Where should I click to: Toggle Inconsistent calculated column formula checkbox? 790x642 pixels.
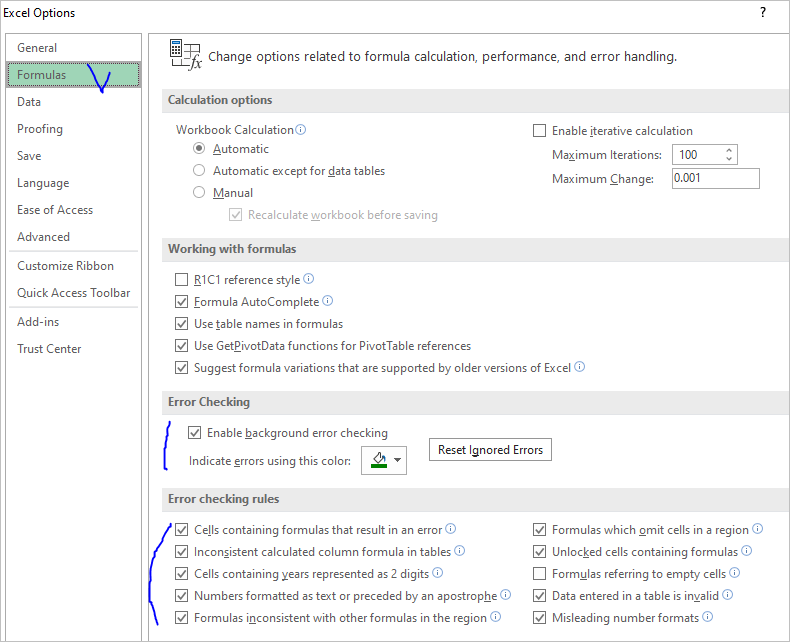[x=181, y=552]
